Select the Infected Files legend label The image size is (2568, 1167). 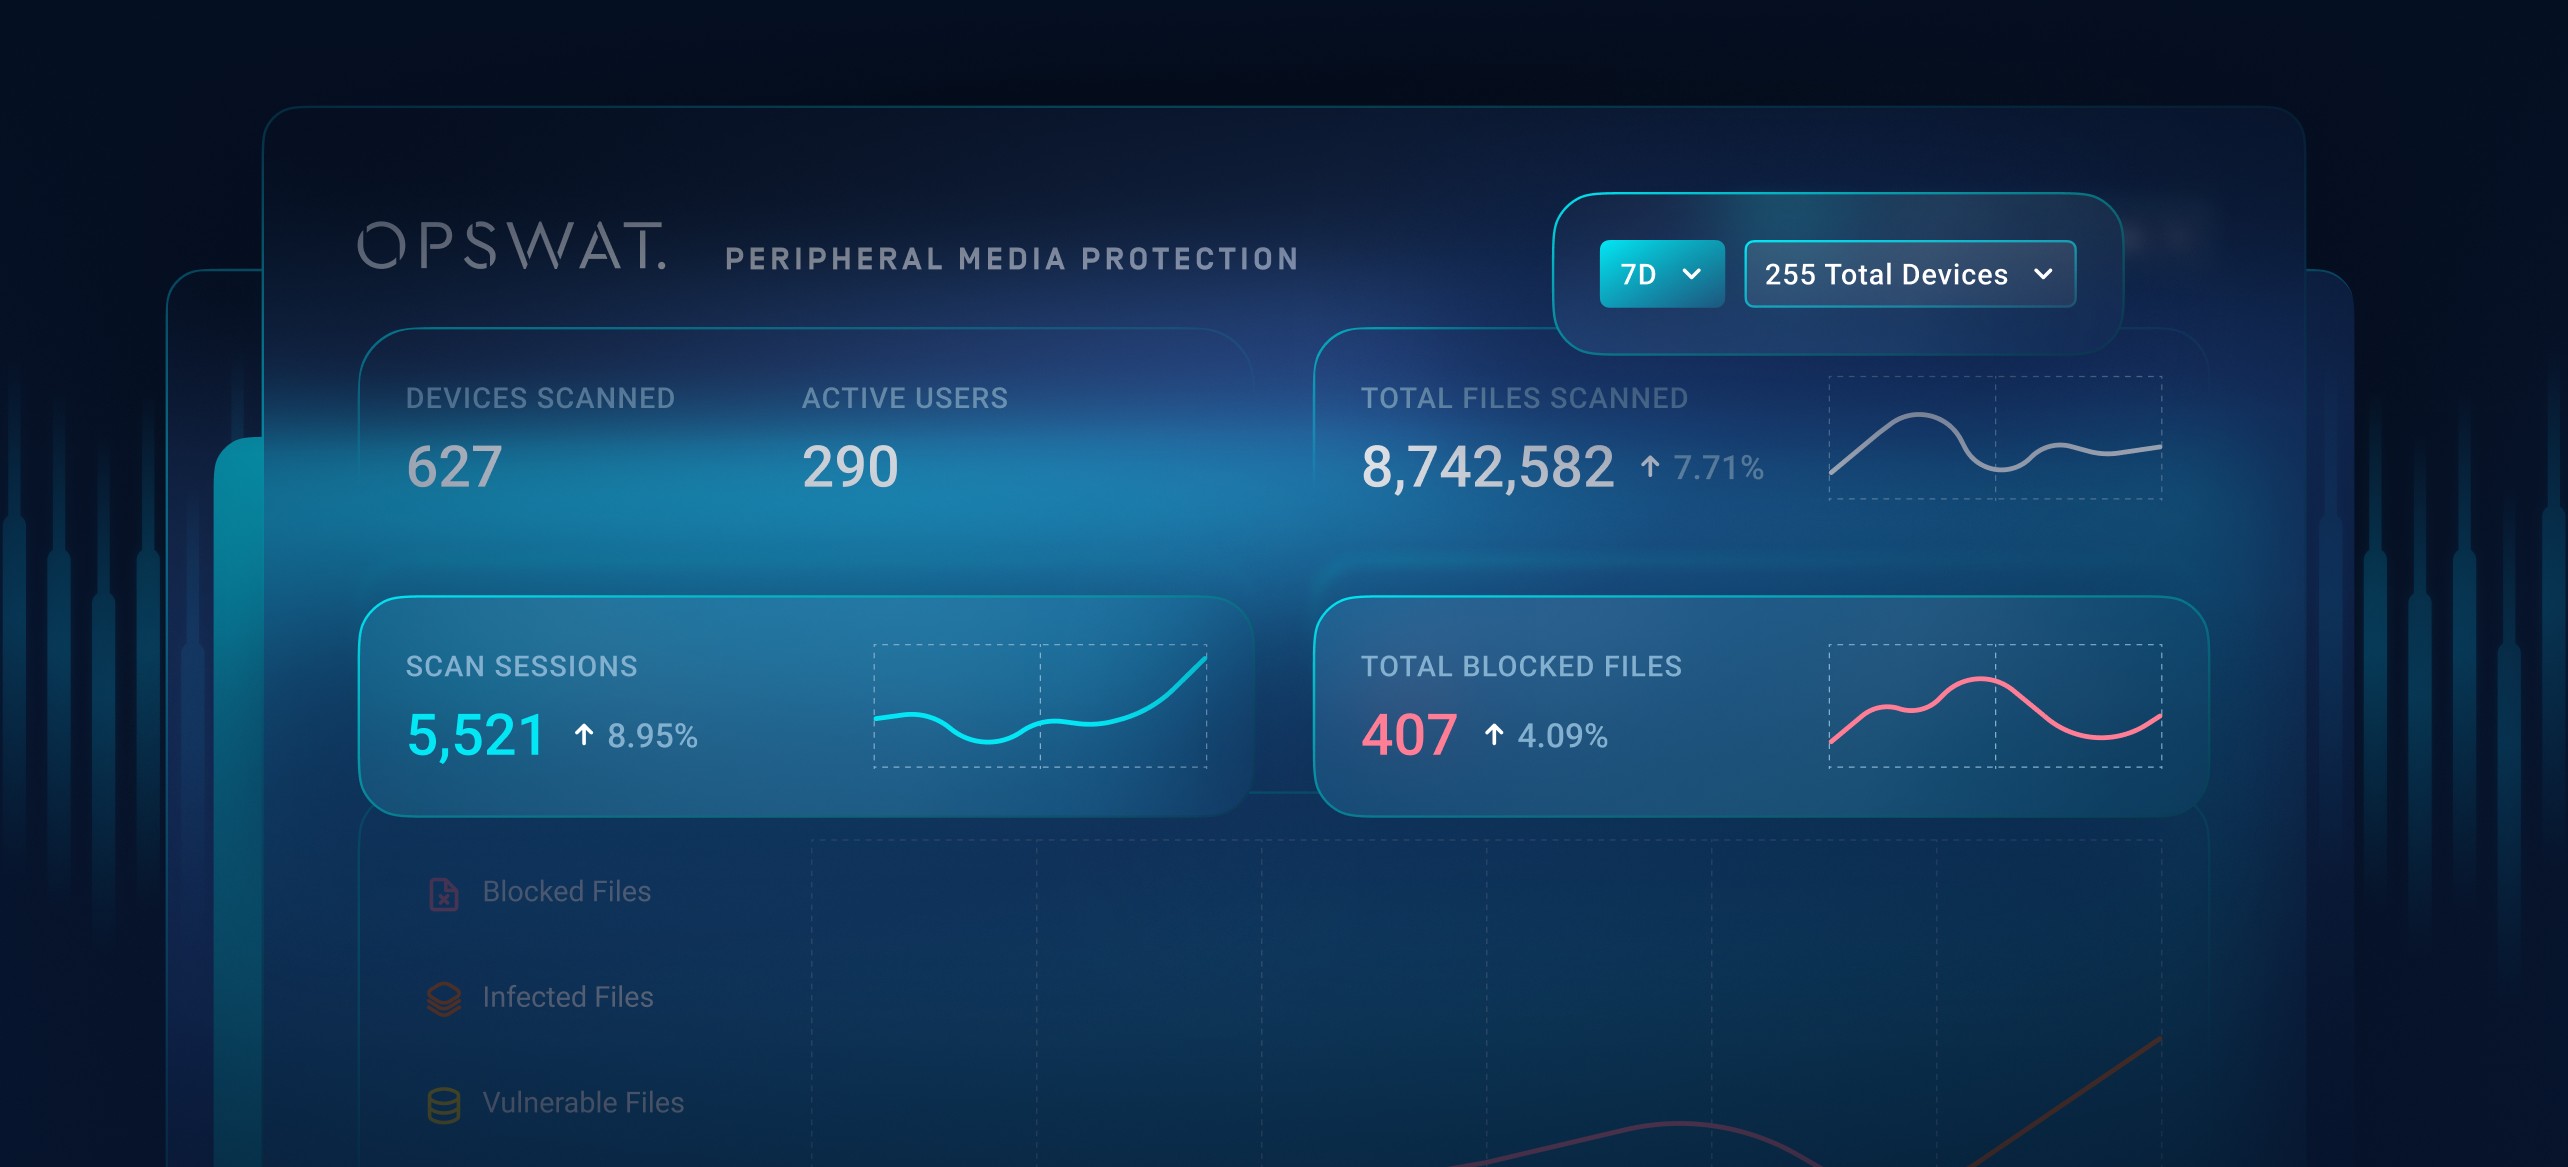click(567, 997)
